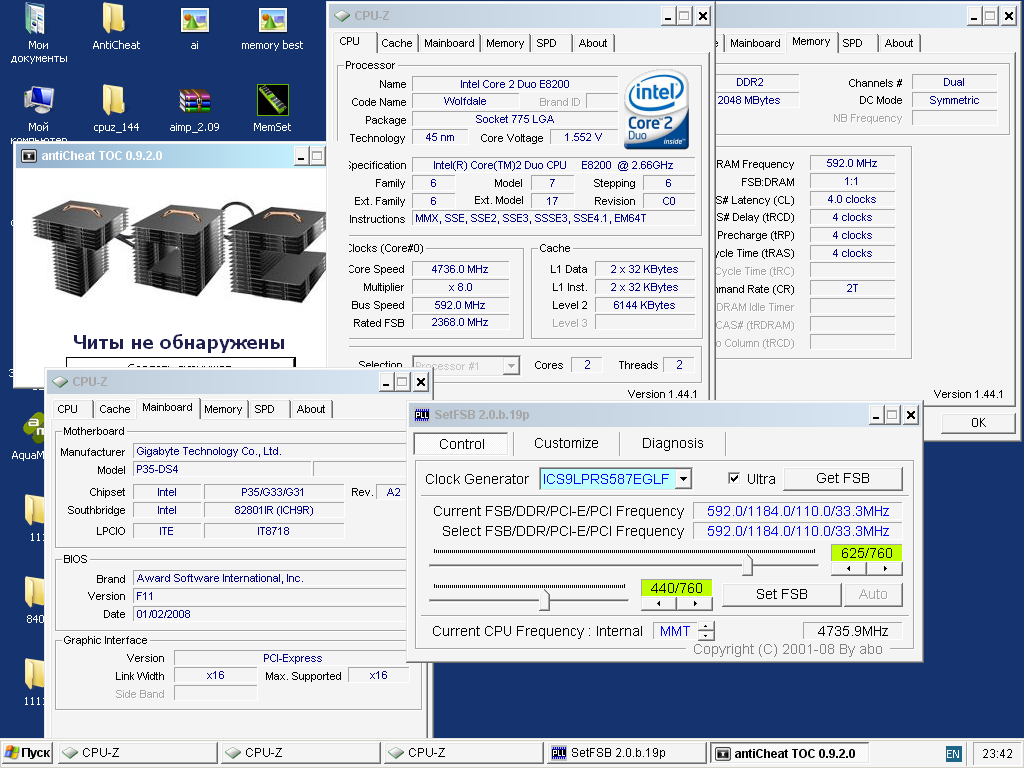This screenshot has height=768, width=1024.
Task: Click the antiCheat TOC title bar icon
Action: pyautogui.click(x=28, y=156)
